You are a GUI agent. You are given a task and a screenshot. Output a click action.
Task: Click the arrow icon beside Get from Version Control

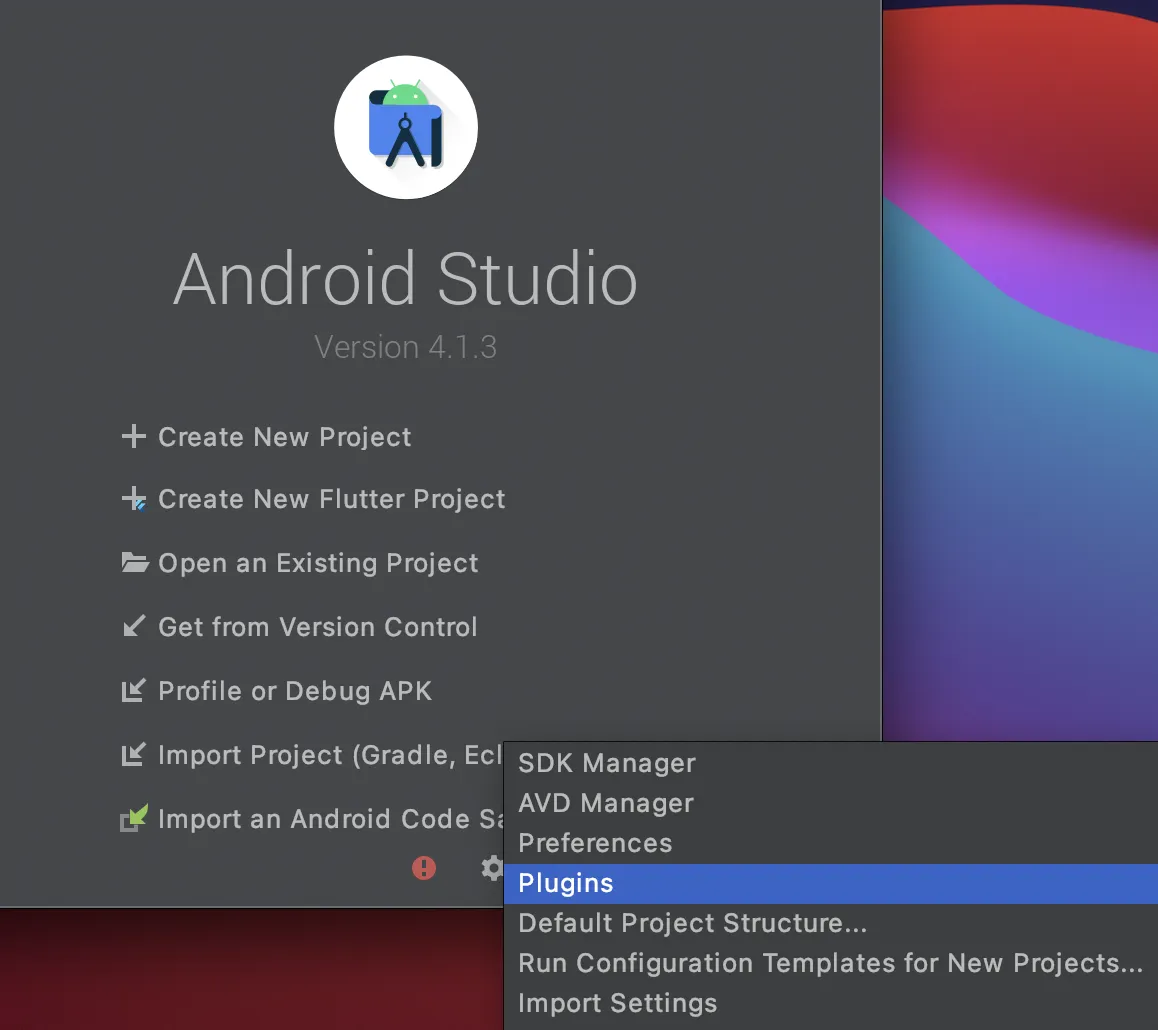pos(134,626)
